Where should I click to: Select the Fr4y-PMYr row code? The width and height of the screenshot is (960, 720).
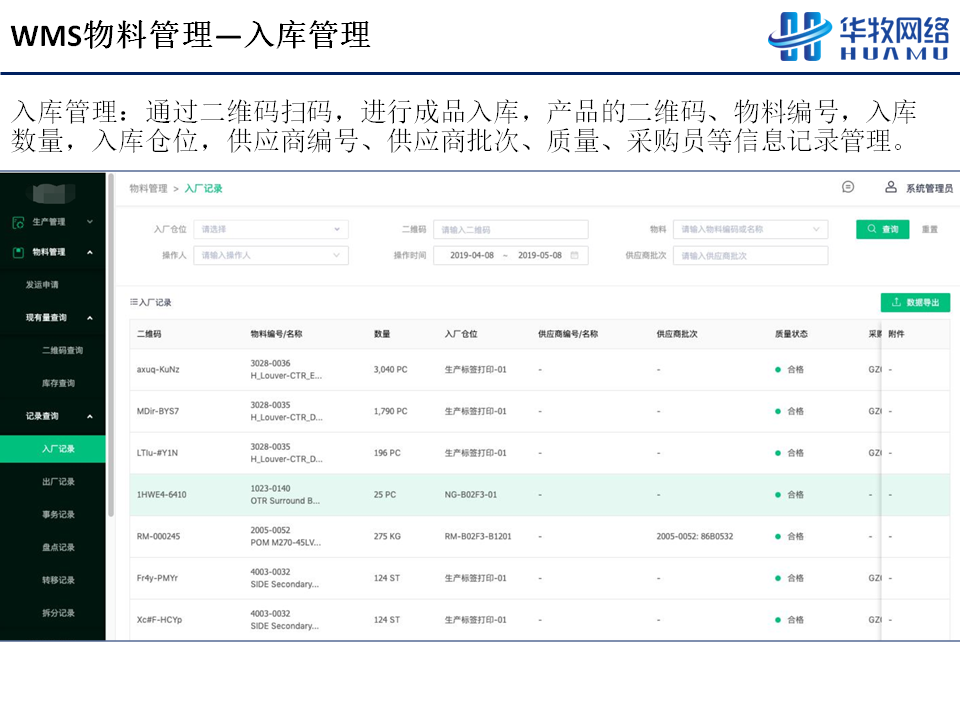pyautogui.click(x=157, y=578)
